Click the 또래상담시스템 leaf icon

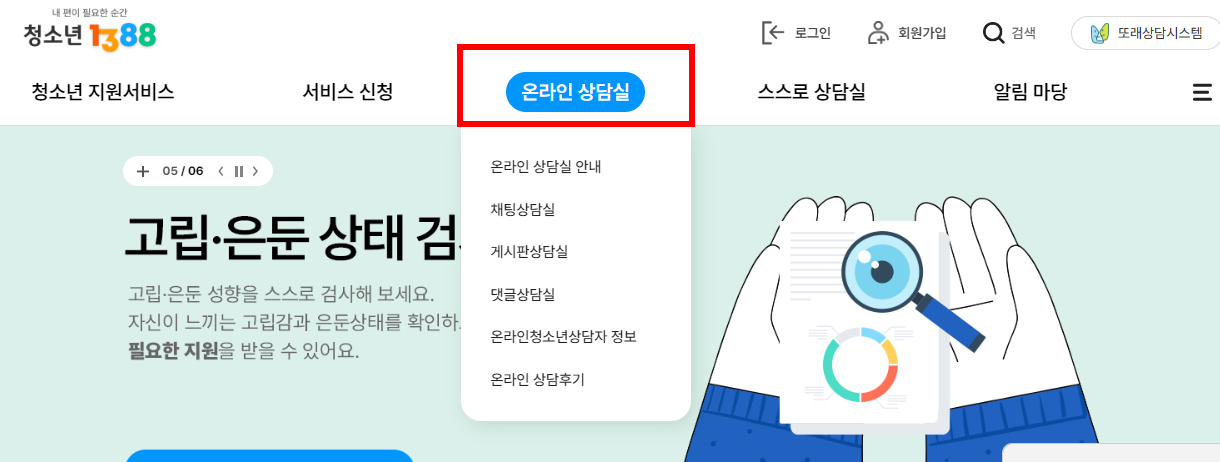tap(1099, 33)
